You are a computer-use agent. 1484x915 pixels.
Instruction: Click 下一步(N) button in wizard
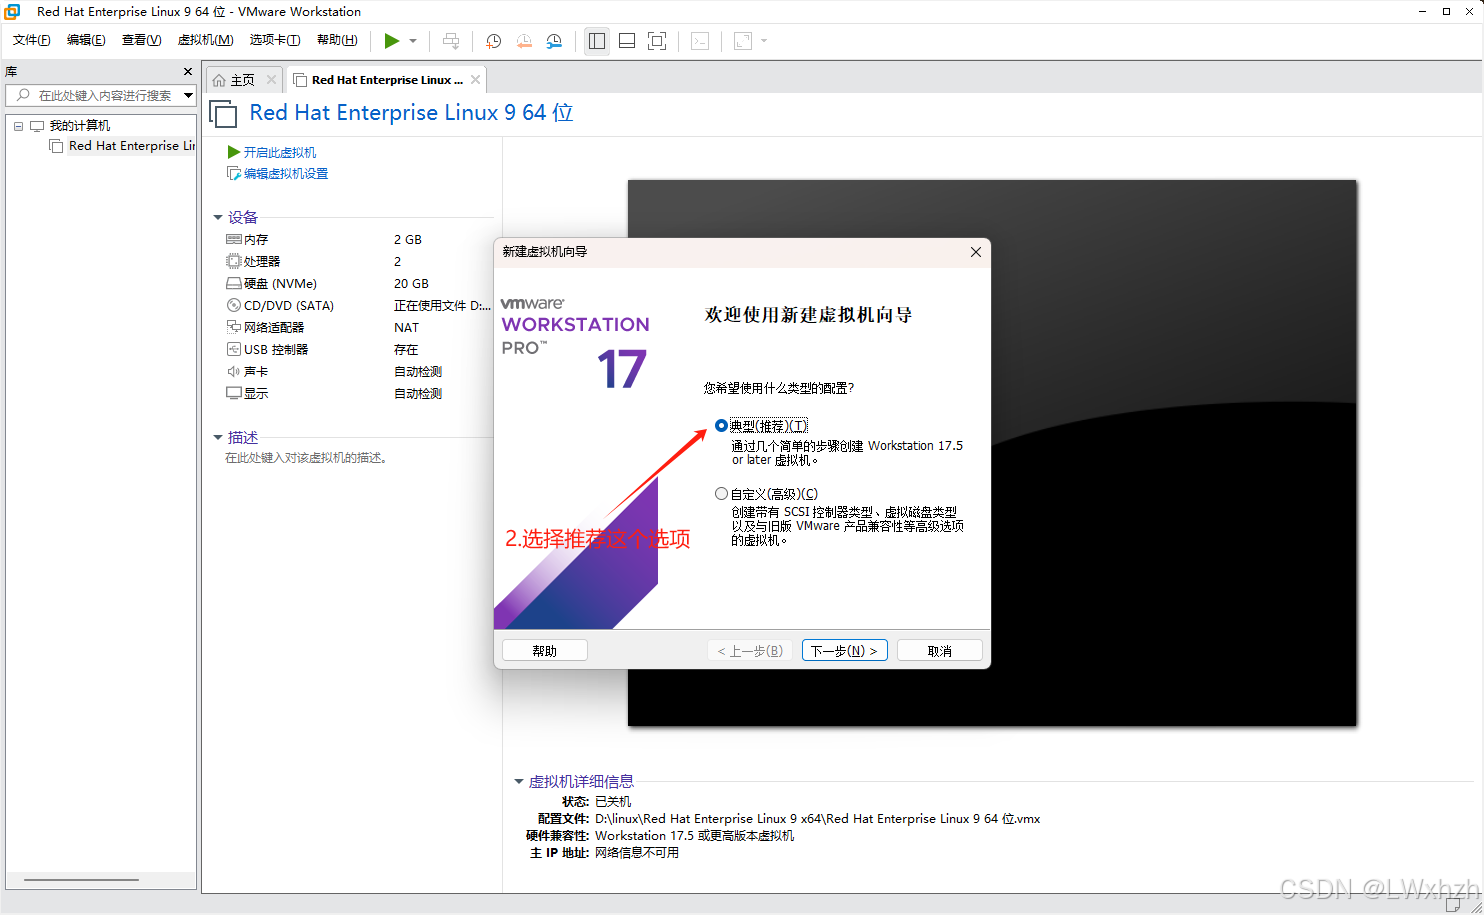[844, 651]
